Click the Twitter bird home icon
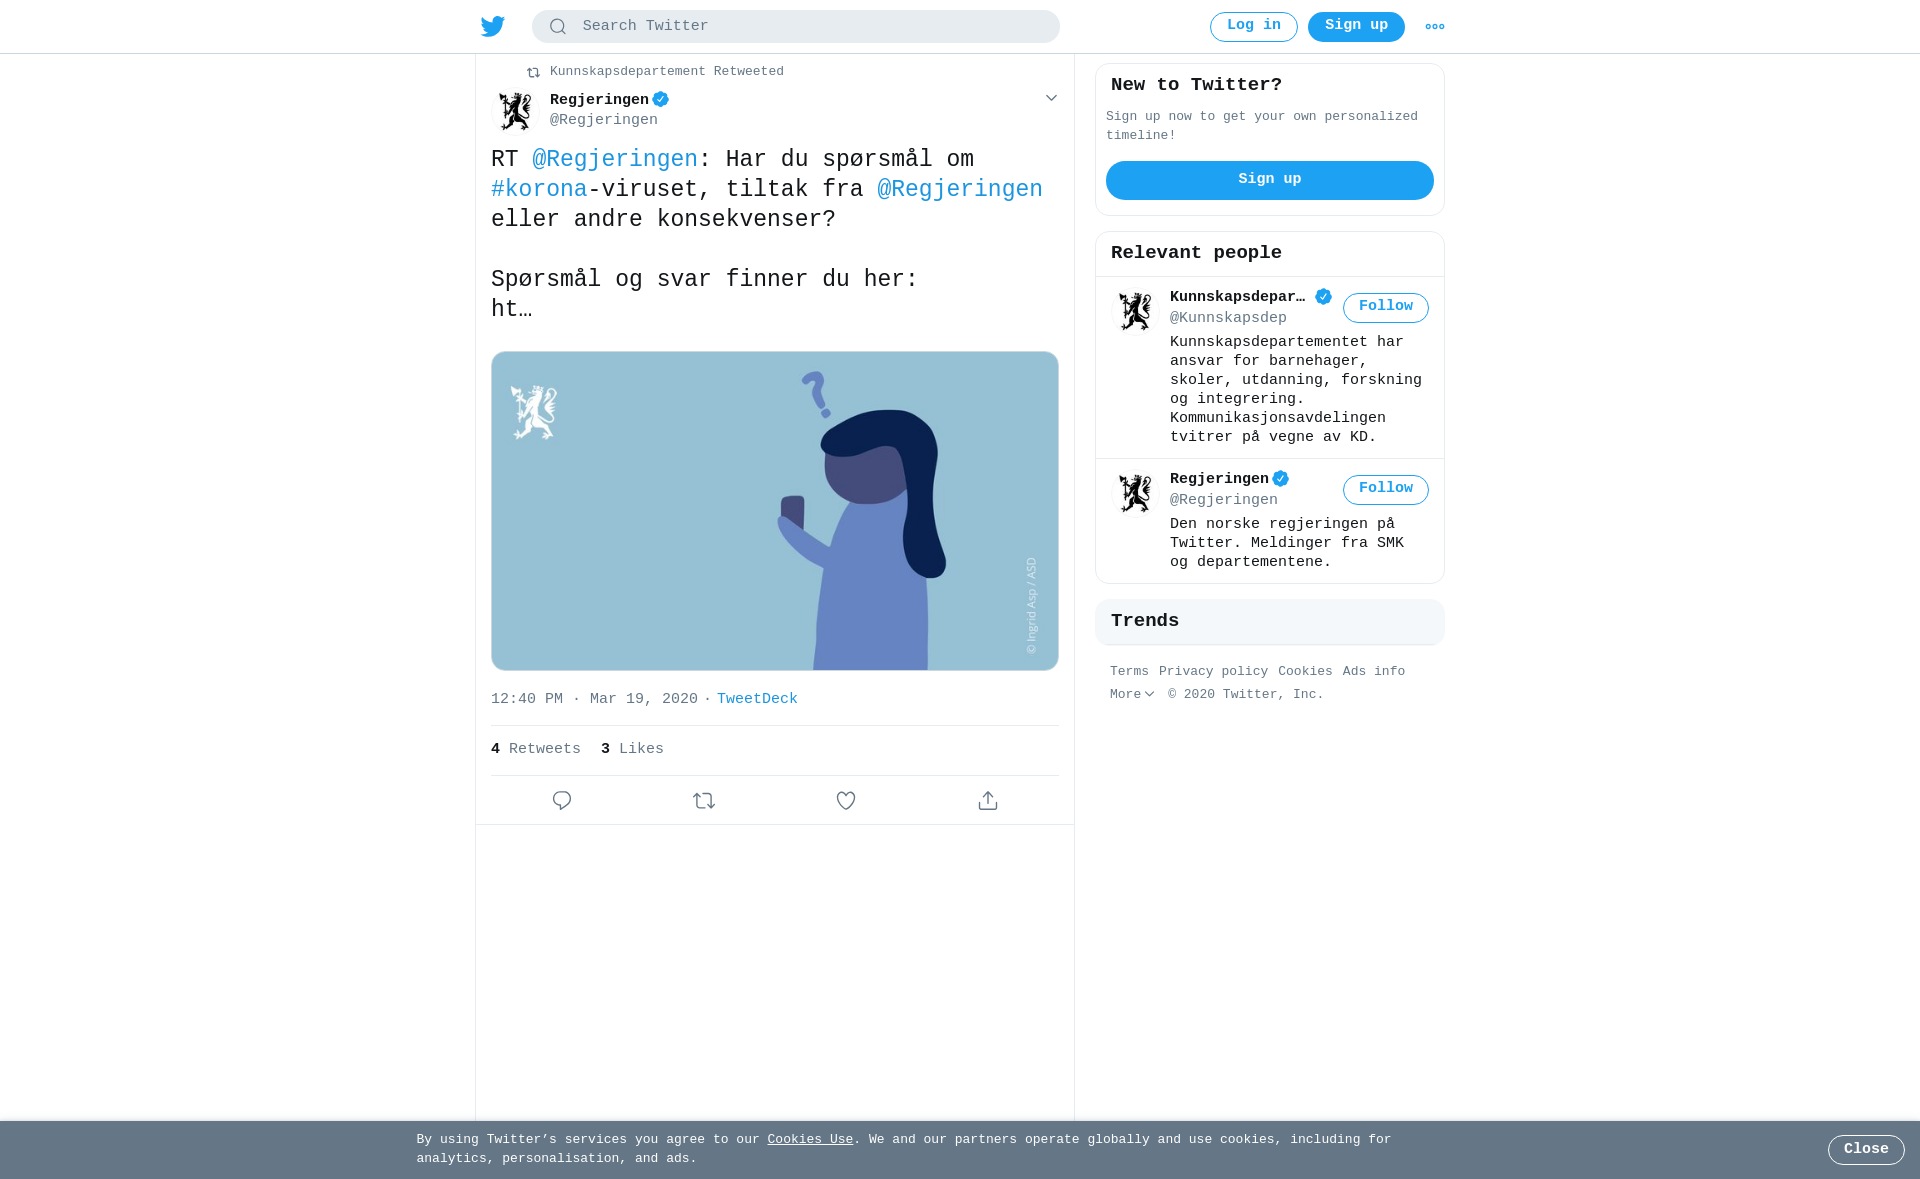The width and height of the screenshot is (1920, 1179). pyautogui.click(x=493, y=26)
